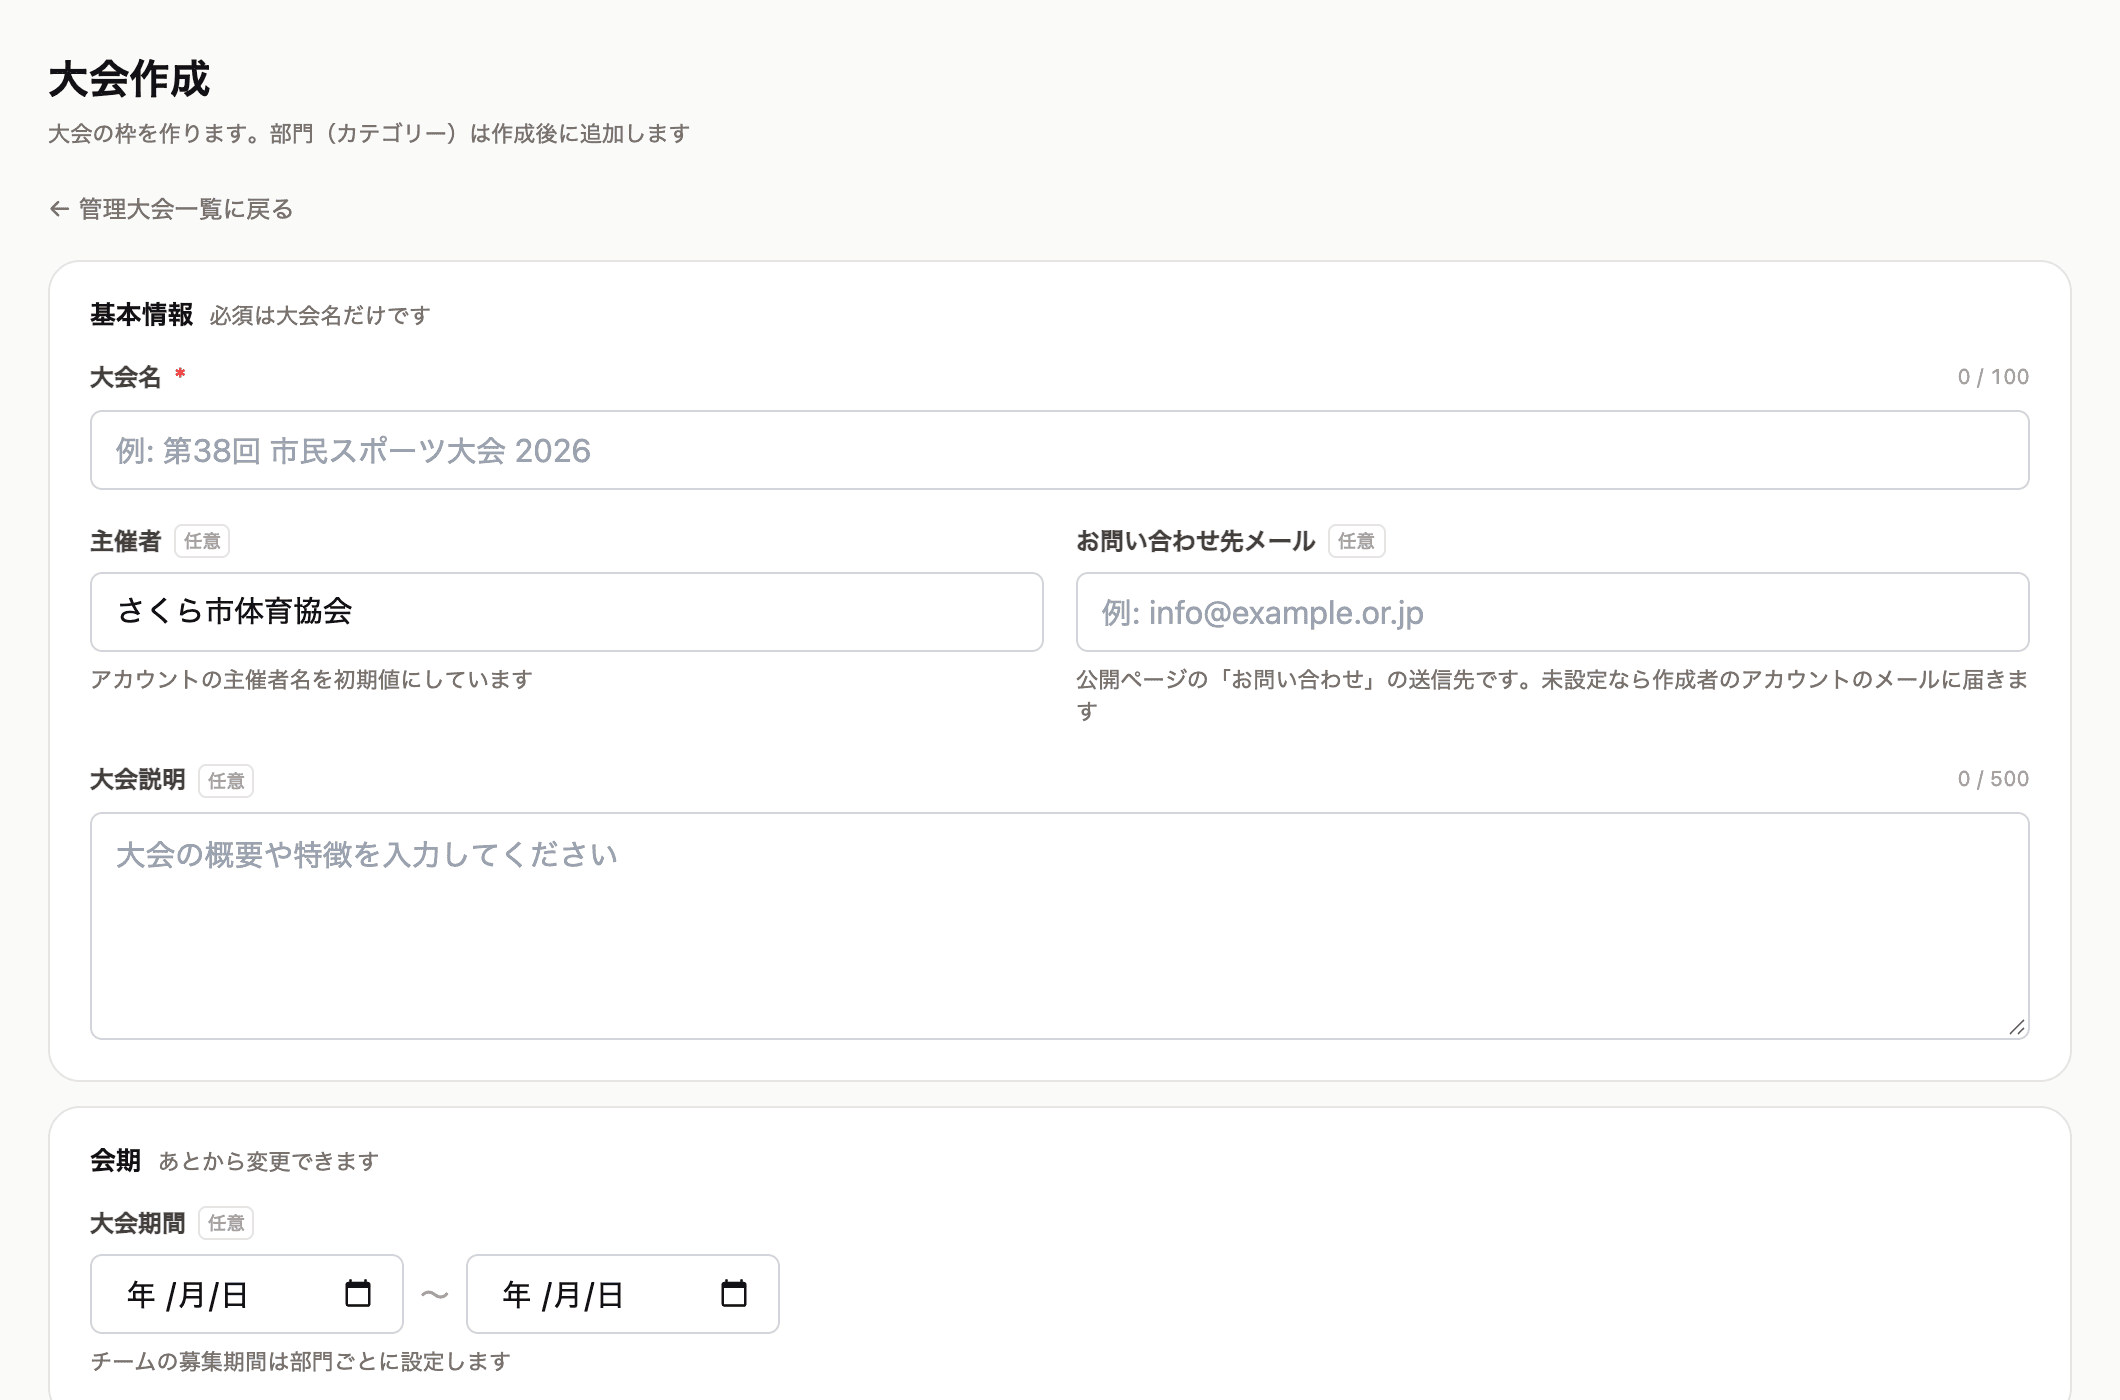Screen dimensions: 2120x1400
Task: Grab the 大会説明 textarea resize handle
Action: [x=2016, y=1027]
